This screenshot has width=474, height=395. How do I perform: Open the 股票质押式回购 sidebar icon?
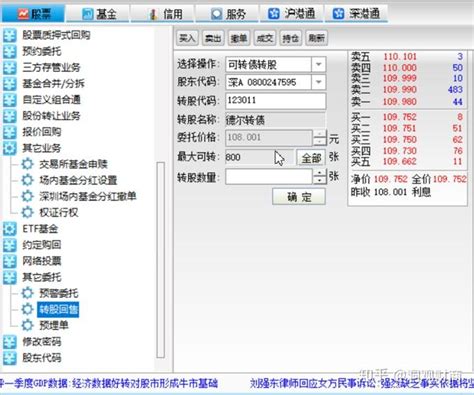pos(10,35)
